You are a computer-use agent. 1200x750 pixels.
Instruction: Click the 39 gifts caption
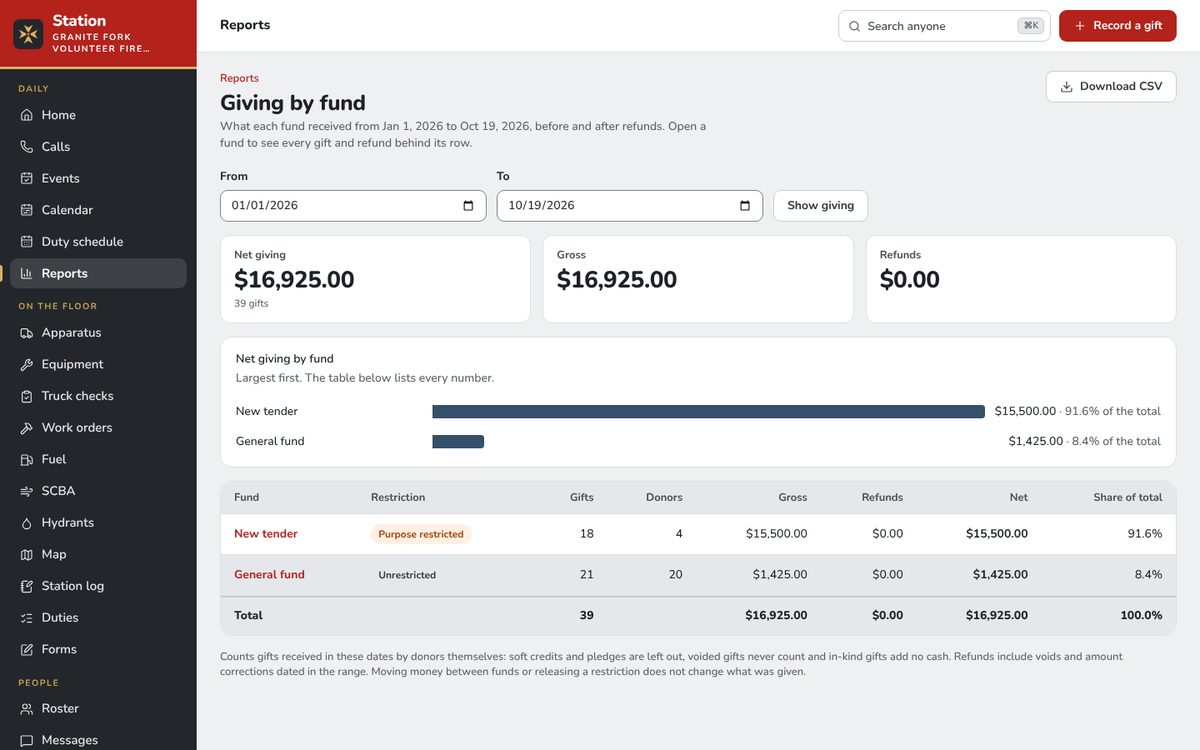(251, 303)
